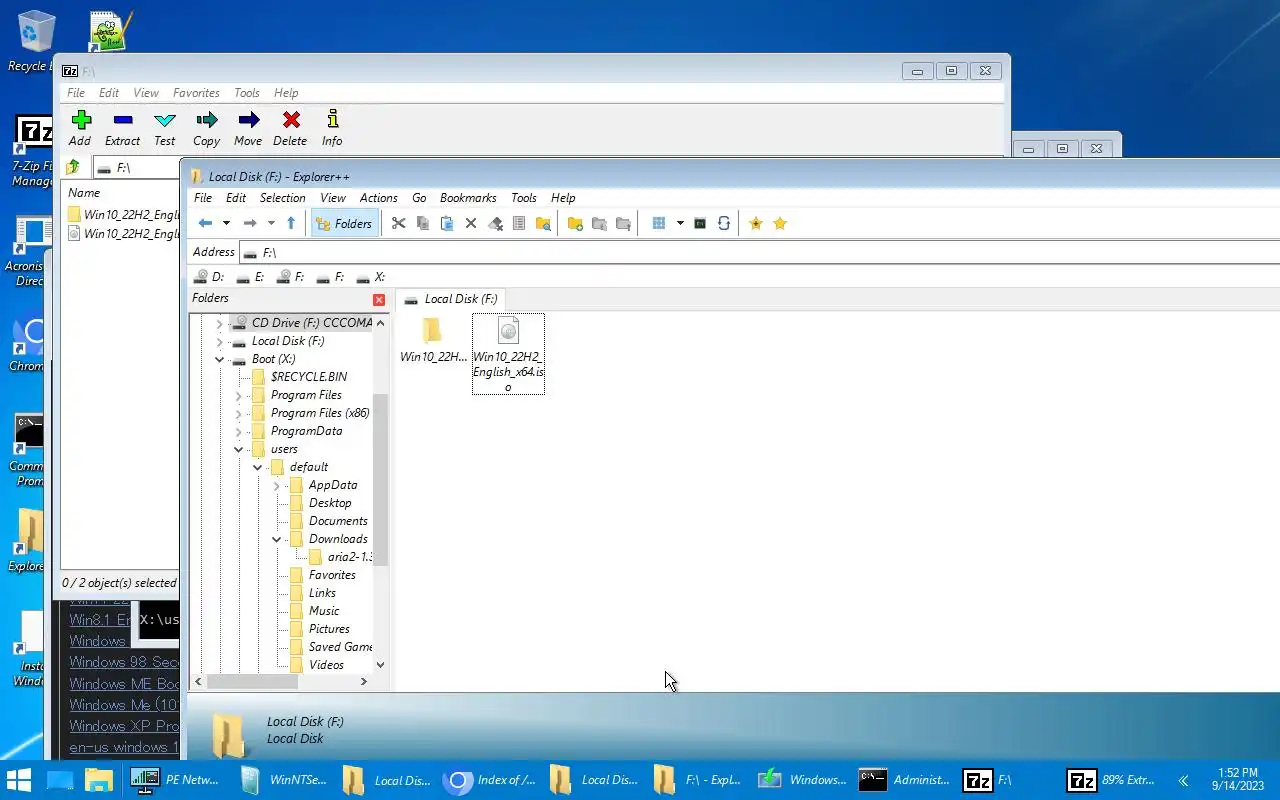Expand the Program Files tree node

[x=238, y=395]
